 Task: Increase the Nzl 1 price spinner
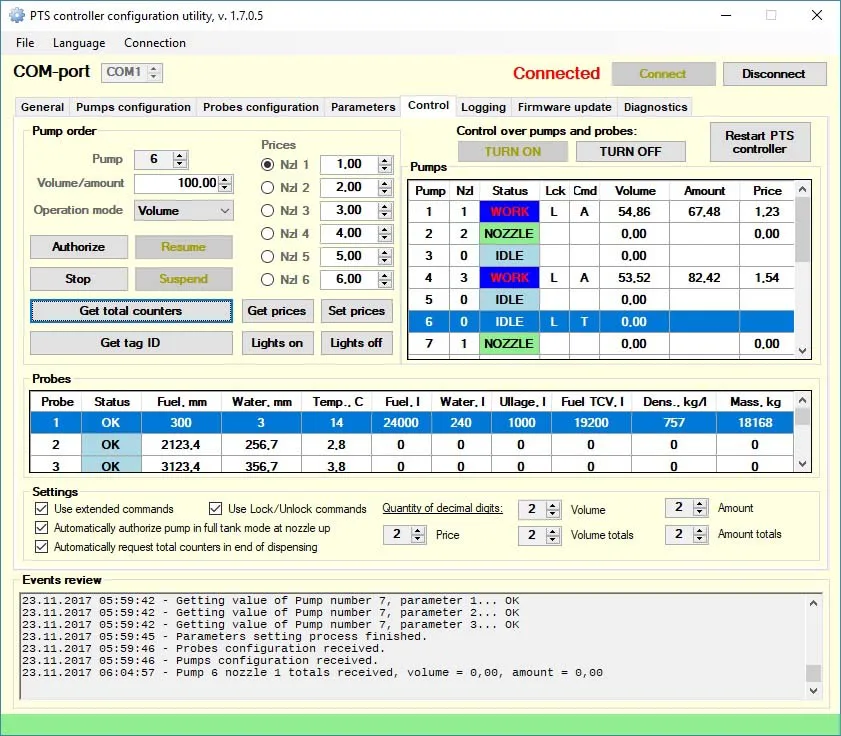(385, 160)
